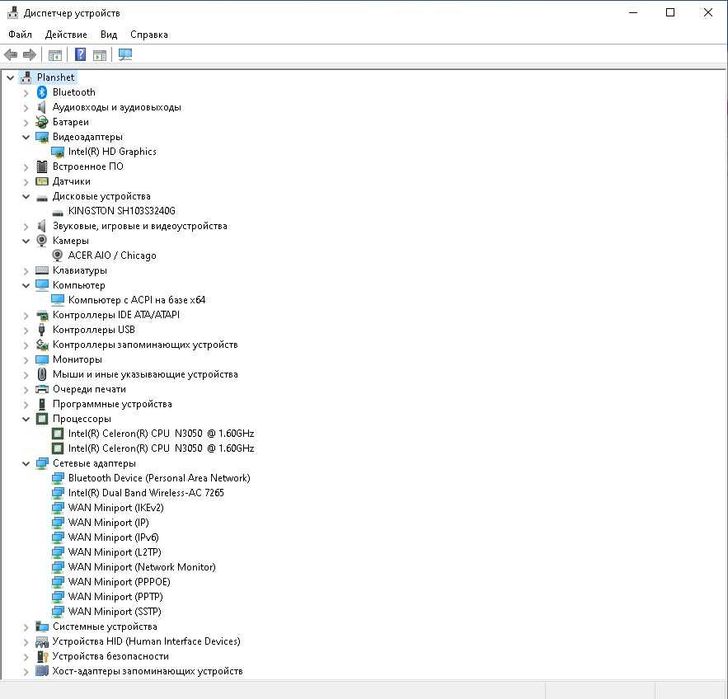Screen dimensions: 728x699
Task: Open the Действие menu
Action: pyautogui.click(x=66, y=34)
